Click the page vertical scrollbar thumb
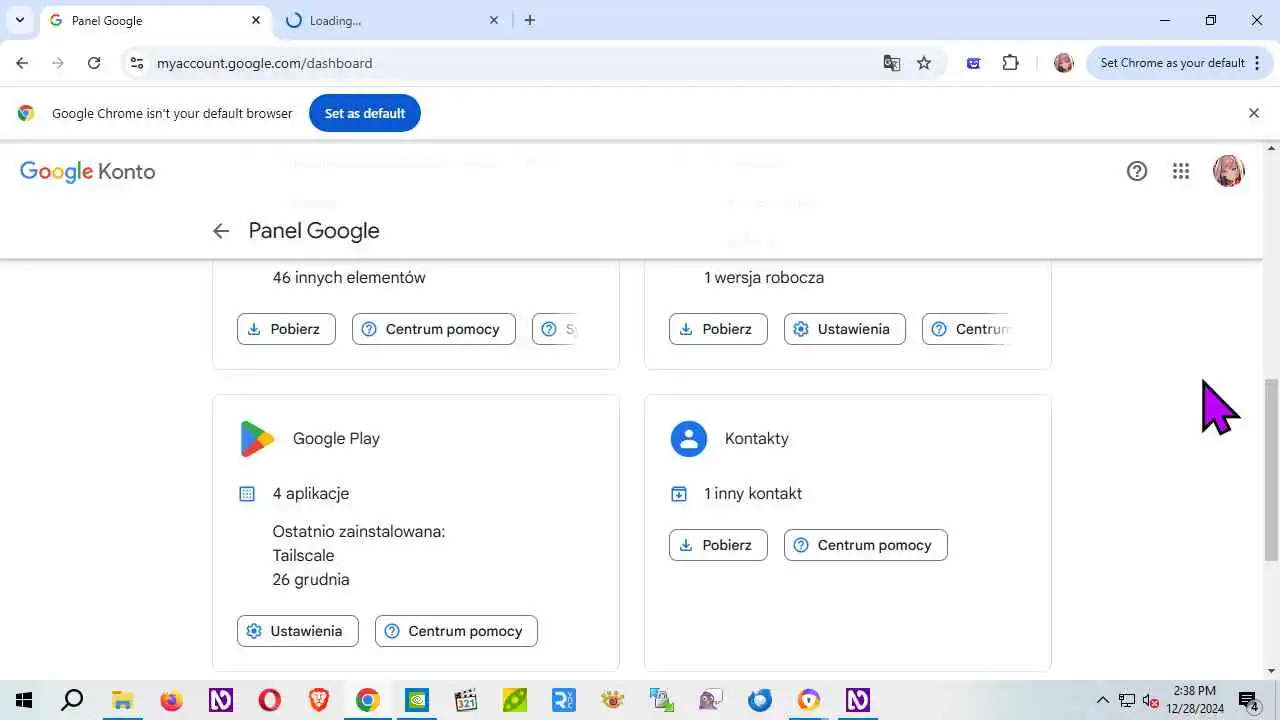This screenshot has width=1280, height=720. [1271, 469]
